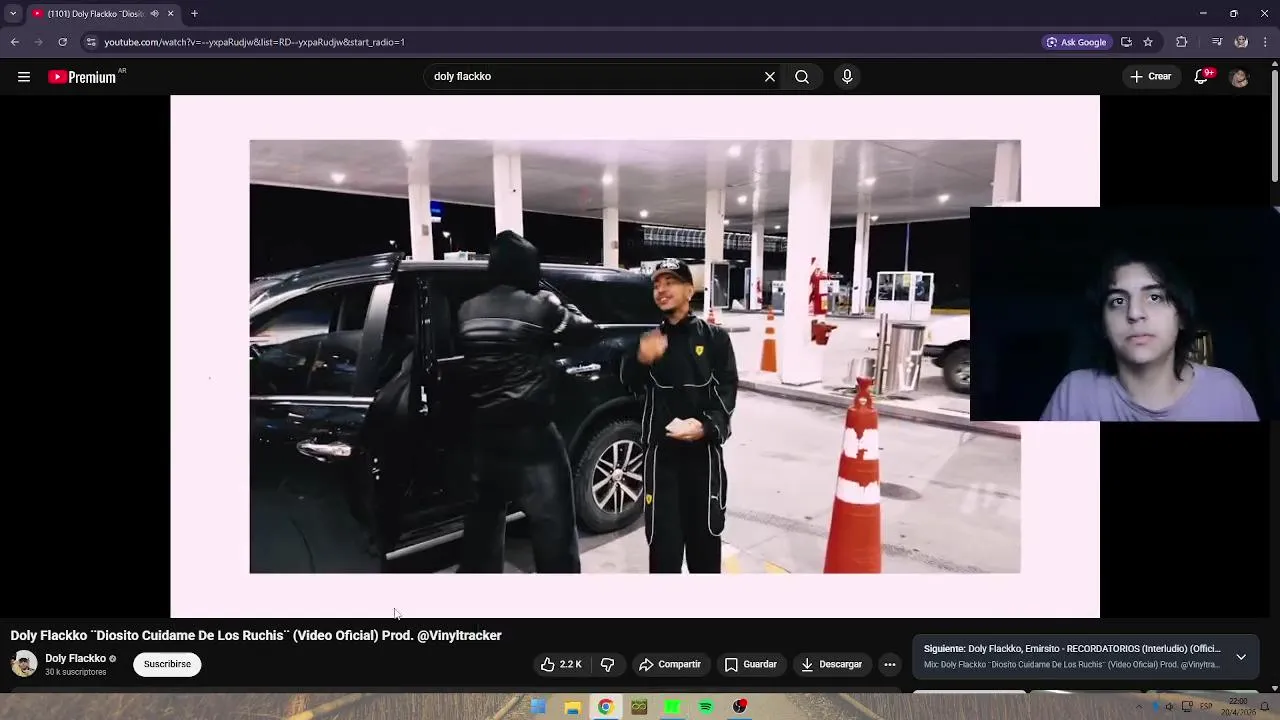Open Doly Flackko channel avatar

24,664
